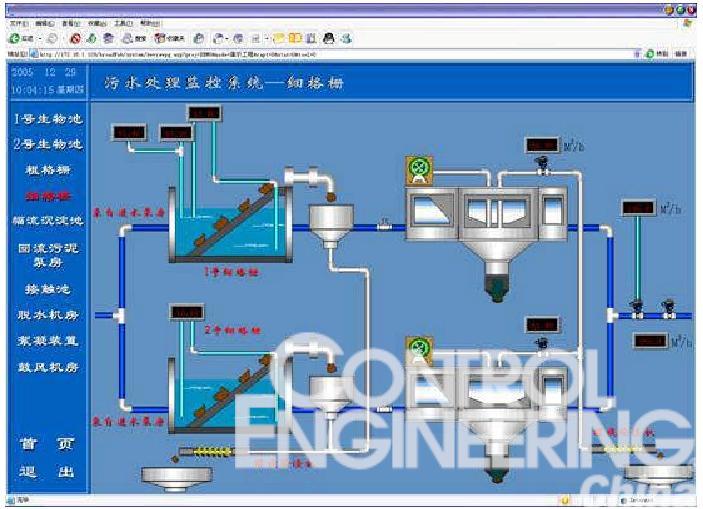Image resolution: width=703 pixels, height=509 pixels.
Task: Expand the Mail button dropdown arrow
Action: [x=227, y=39]
